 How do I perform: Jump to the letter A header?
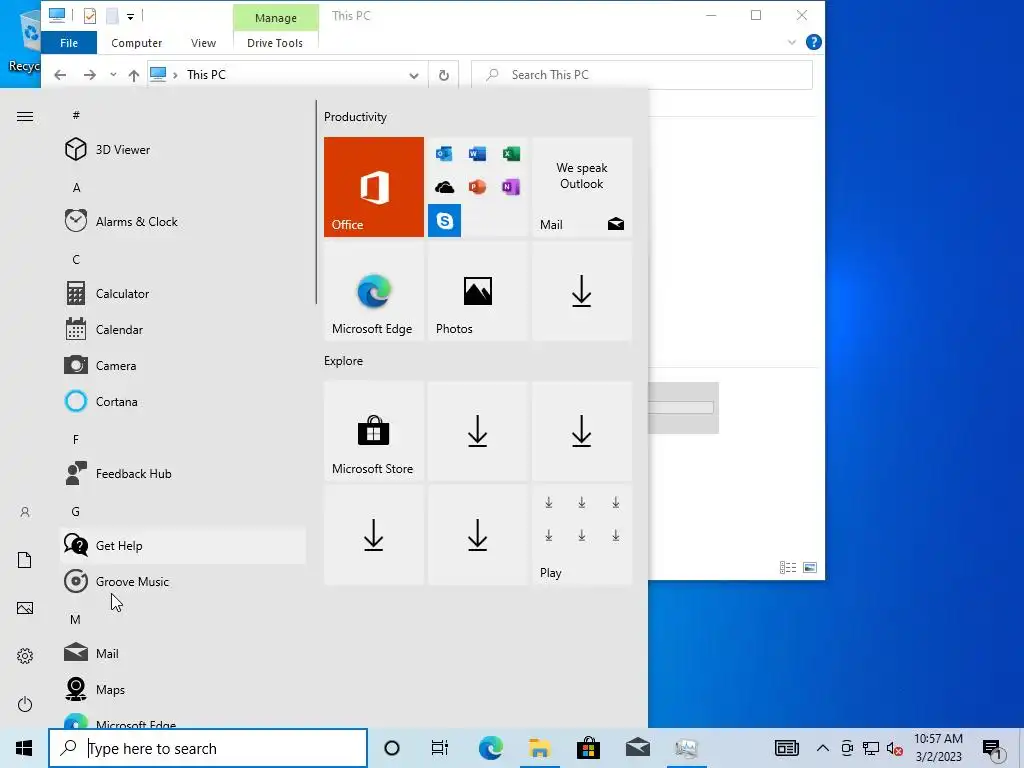[76, 187]
